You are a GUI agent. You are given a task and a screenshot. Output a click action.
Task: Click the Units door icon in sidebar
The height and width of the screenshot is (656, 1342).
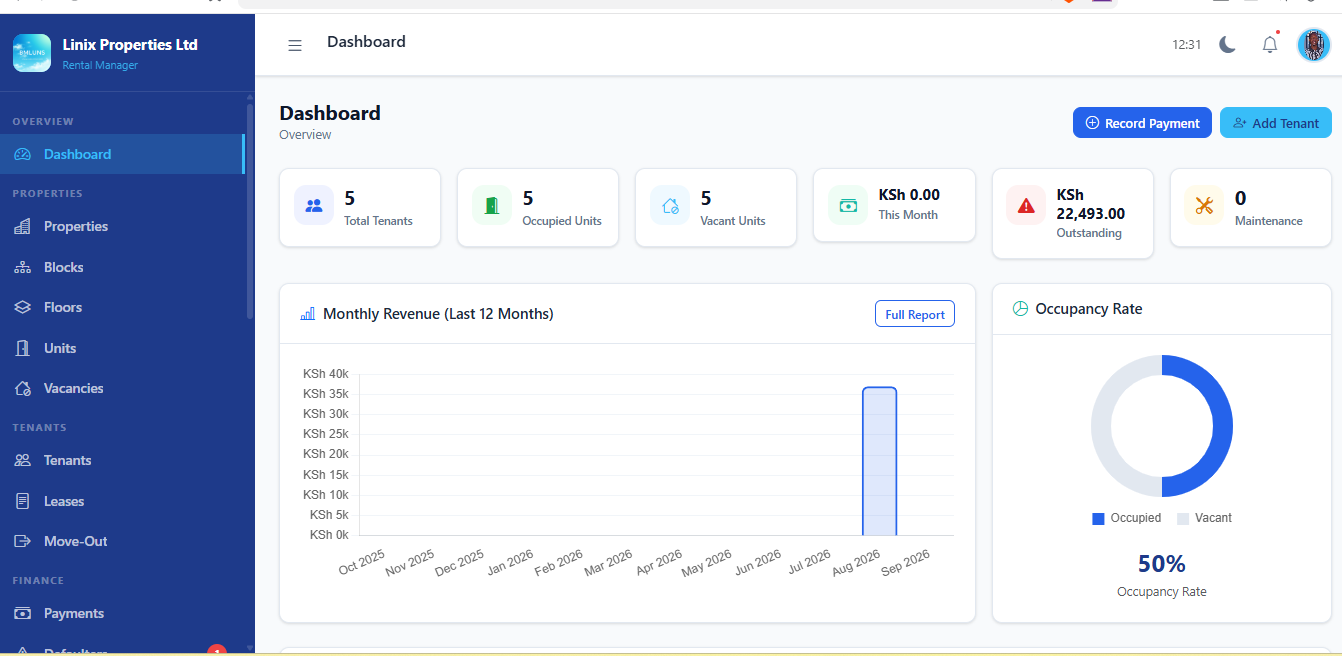pos(22,348)
